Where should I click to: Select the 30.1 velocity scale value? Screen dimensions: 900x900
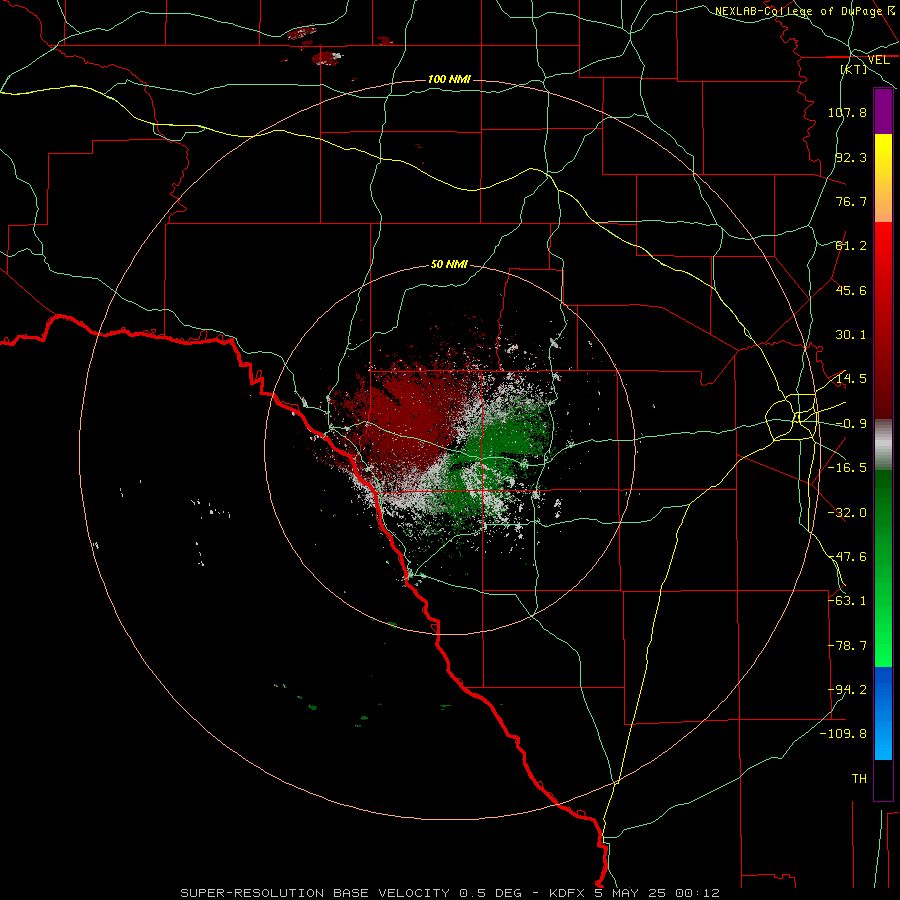click(851, 335)
